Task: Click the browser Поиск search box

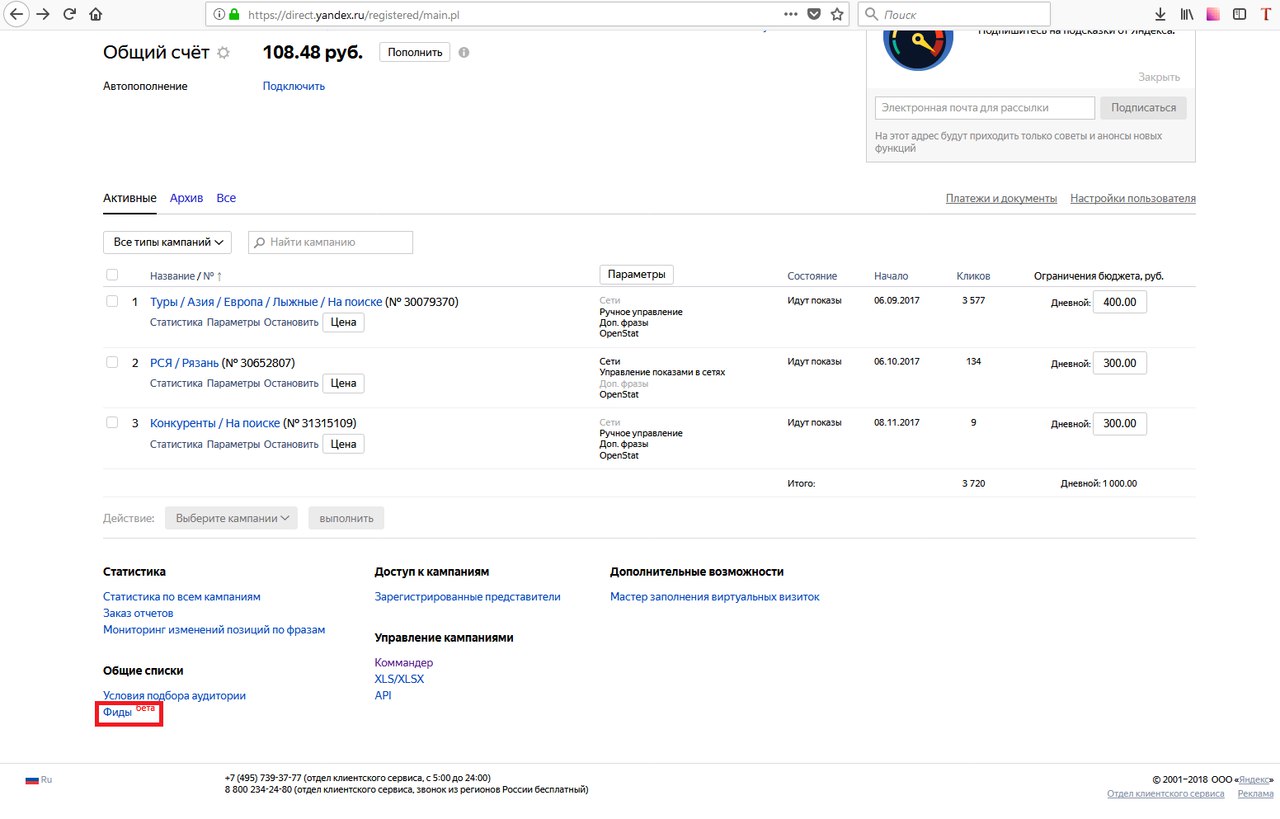Action: [x=955, y=14]
